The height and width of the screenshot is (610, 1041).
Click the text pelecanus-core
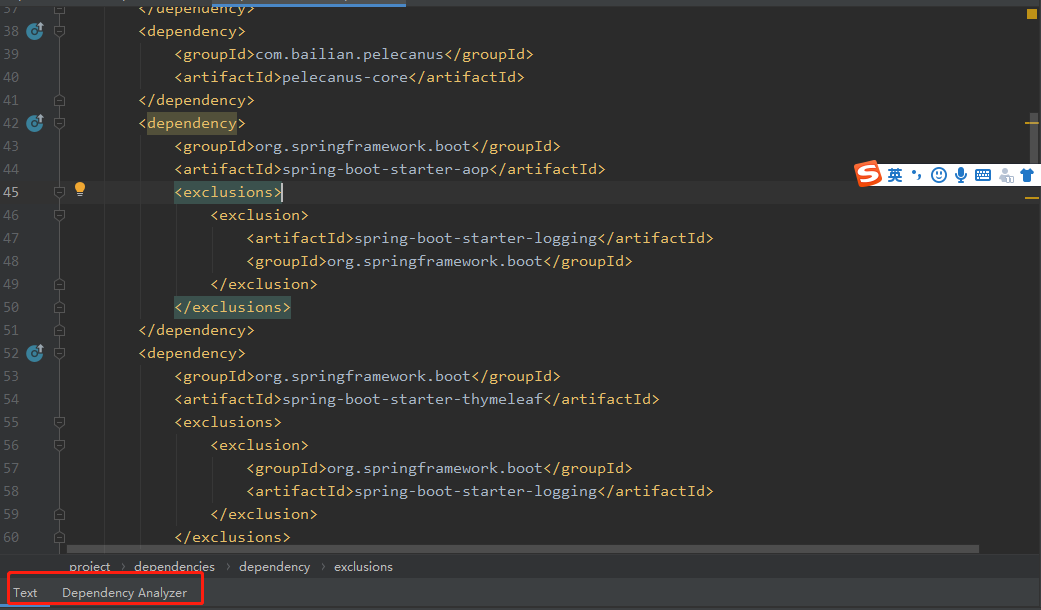(345, 77)
